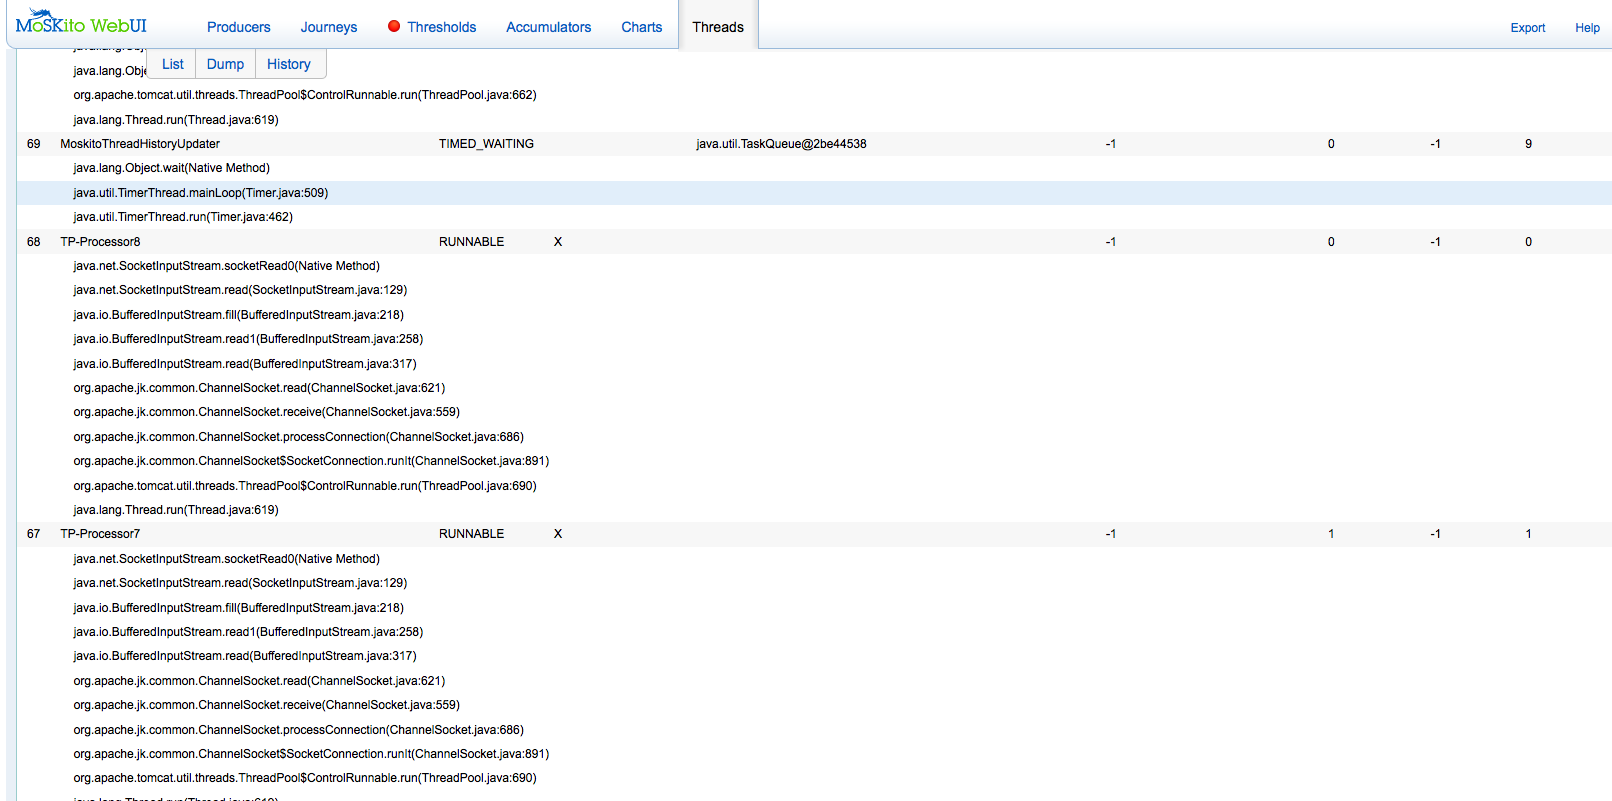Click the value 9 in MoskitoThreadHistoryUpdater row
This screenshot has width=1612, height=801.
pyautogui.click(x=1528, y=144)
